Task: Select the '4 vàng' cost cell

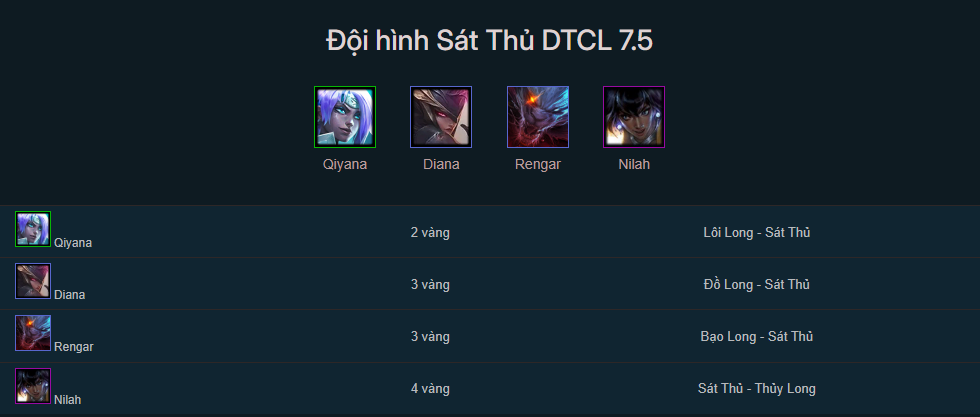Action: (430, 388)
